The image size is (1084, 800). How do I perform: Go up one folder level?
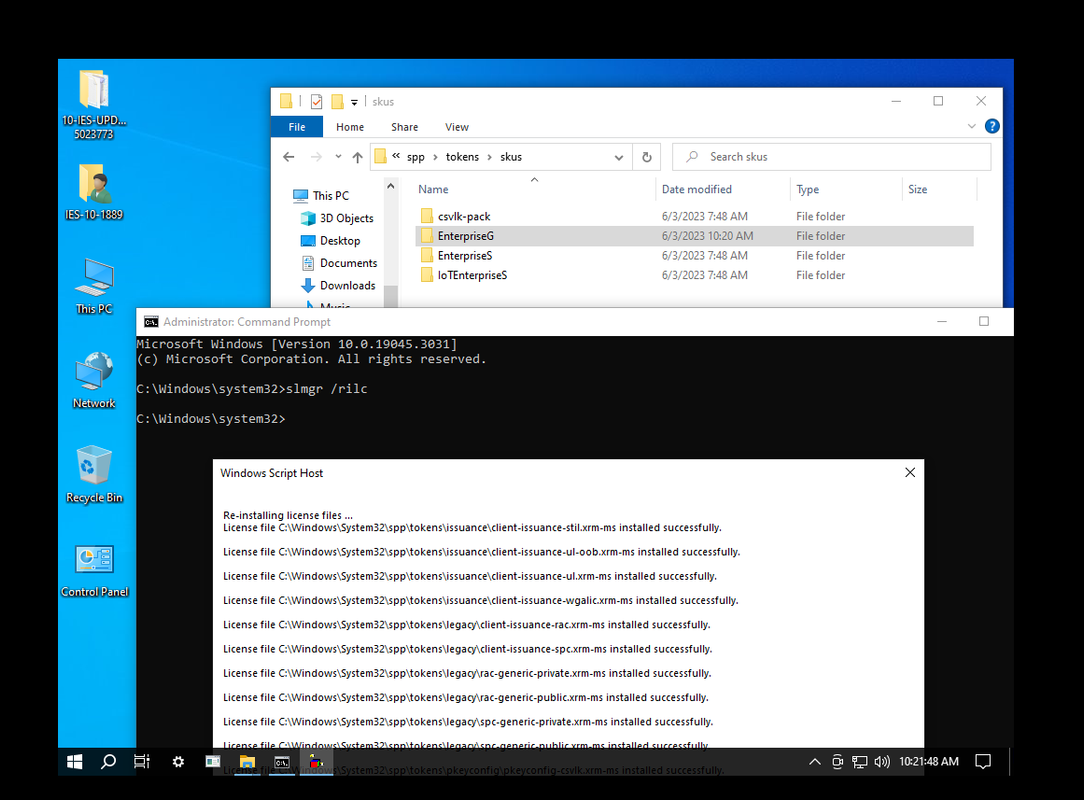click(357, 157)
